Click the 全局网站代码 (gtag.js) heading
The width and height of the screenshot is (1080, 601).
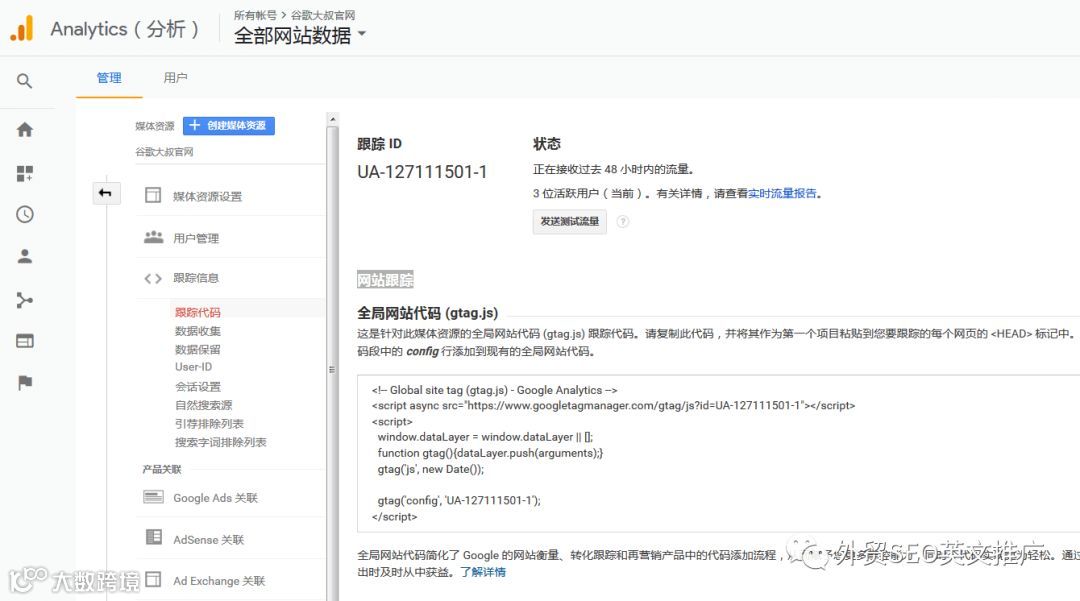tap(427, 313)
